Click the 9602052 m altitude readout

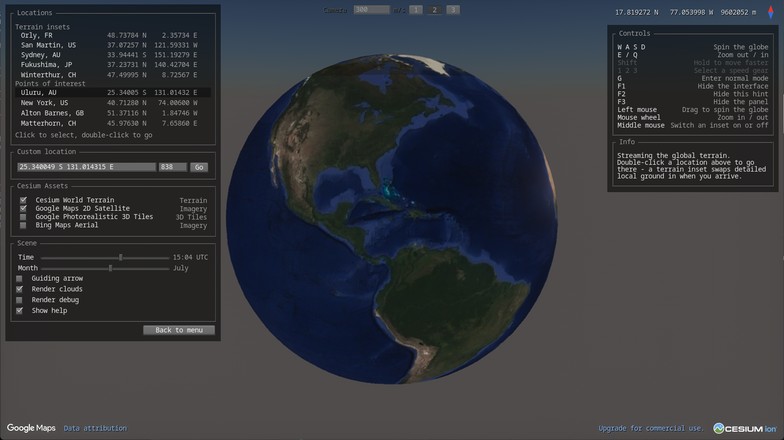point(738,12)
